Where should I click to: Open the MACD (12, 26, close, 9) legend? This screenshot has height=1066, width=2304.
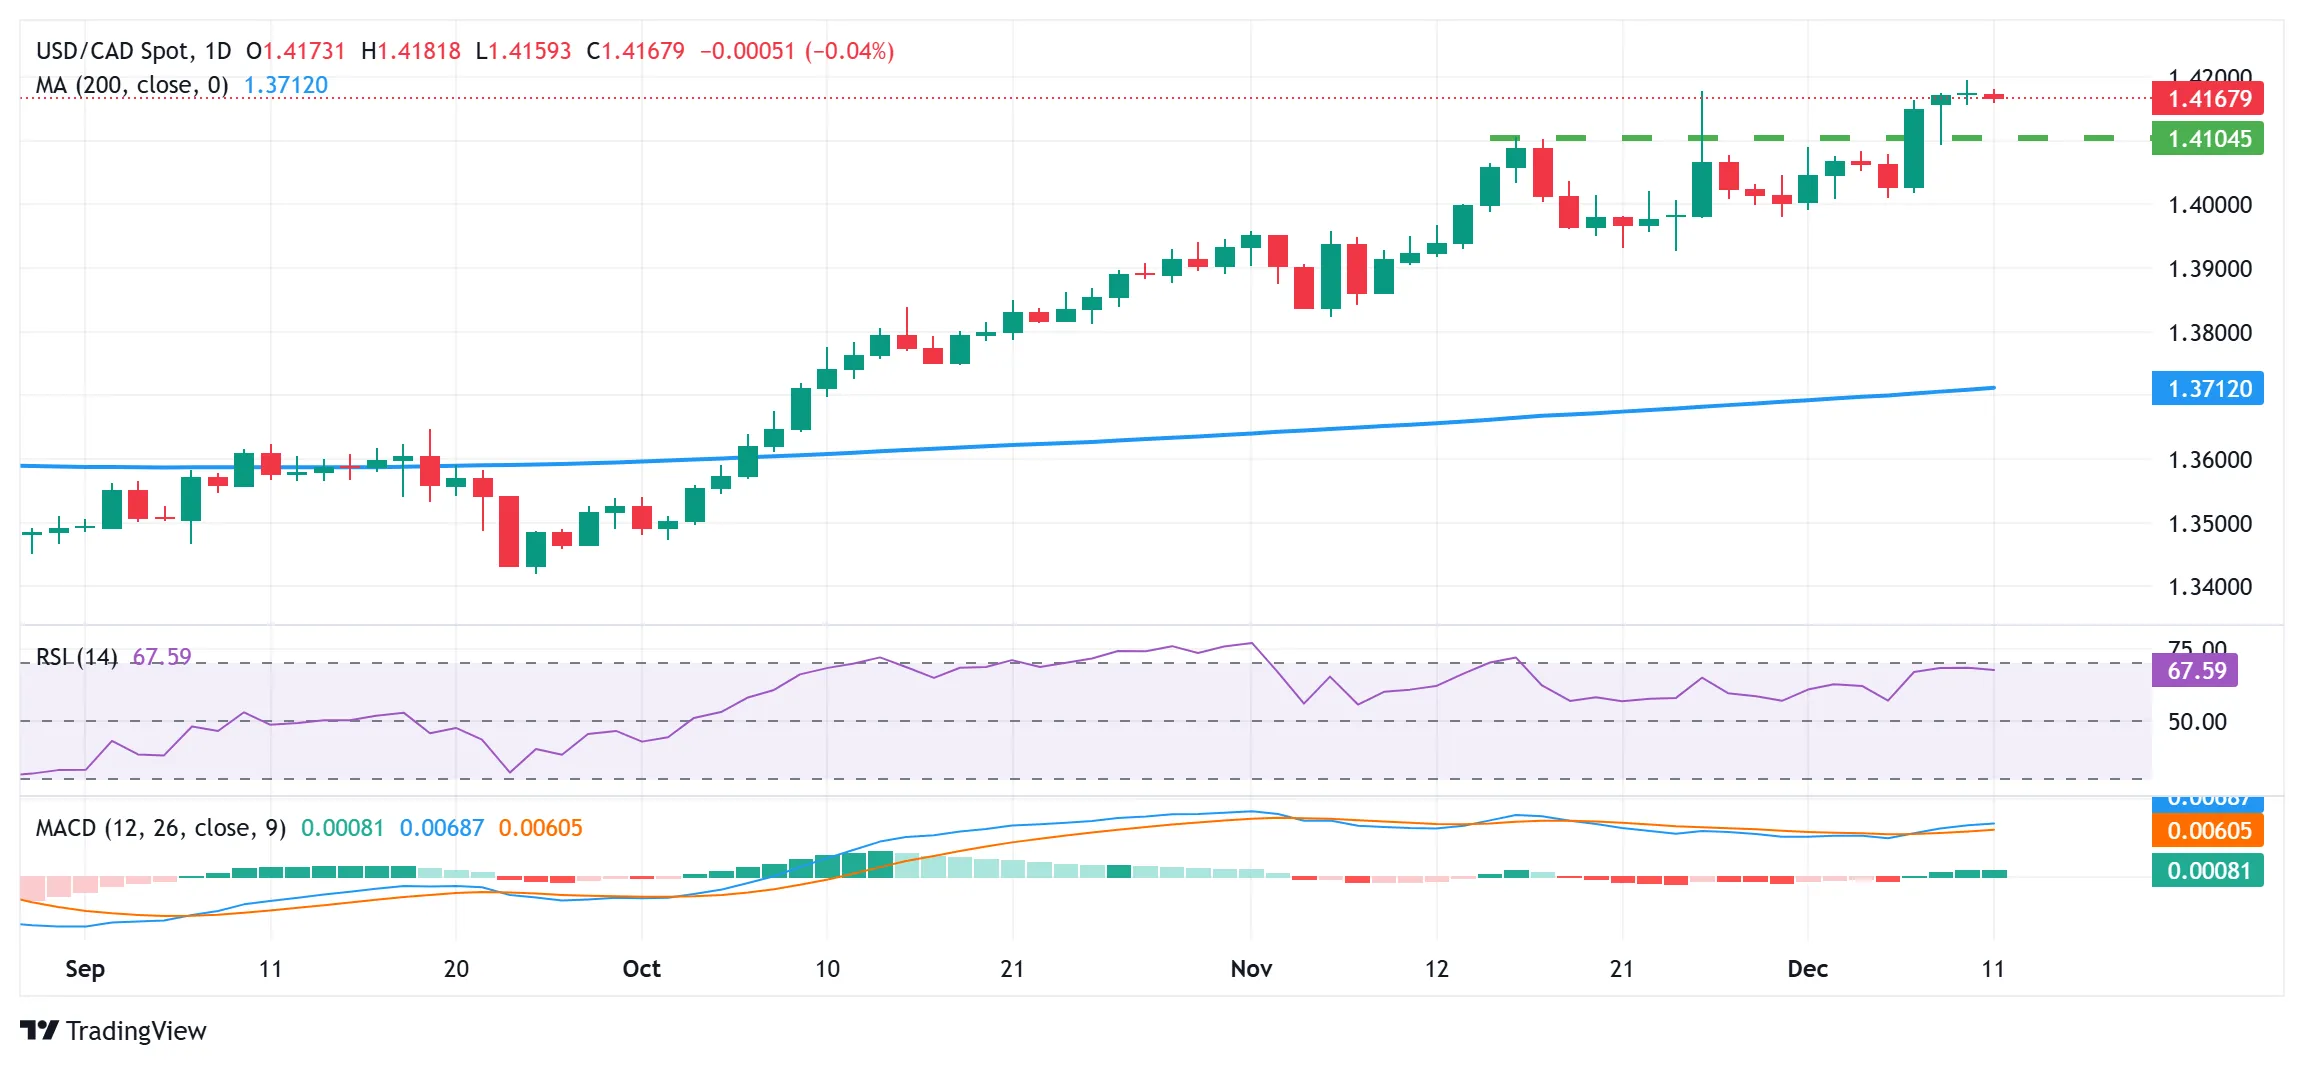click(x=161, y=828)
